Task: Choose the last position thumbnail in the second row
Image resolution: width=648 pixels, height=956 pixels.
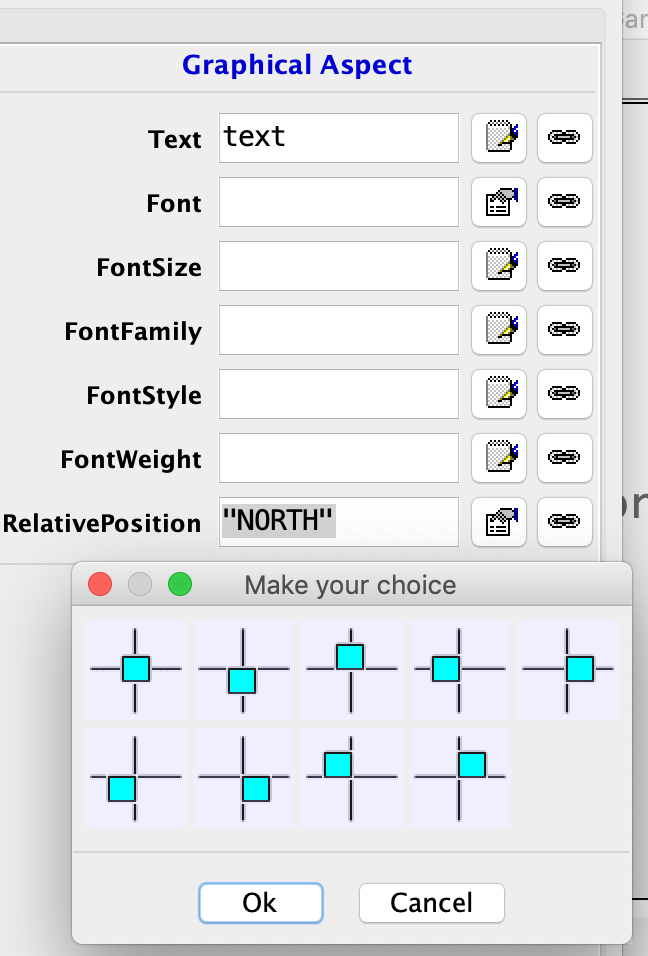Action: coord(459,777)
